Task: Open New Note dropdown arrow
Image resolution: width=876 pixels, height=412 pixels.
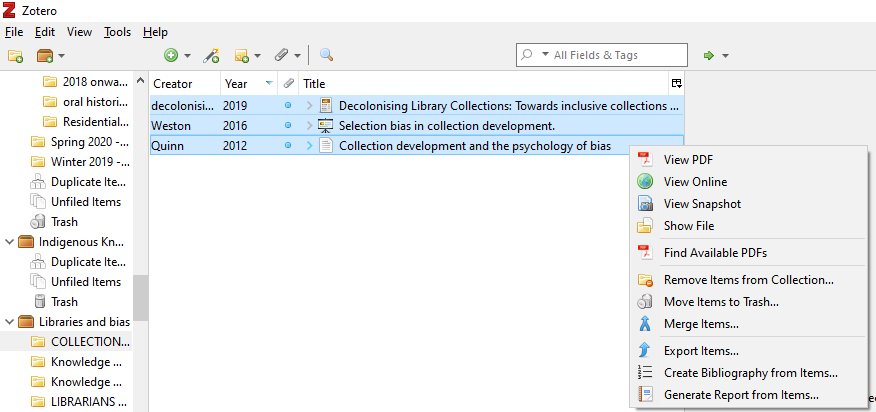Action: tap(258, 55)
